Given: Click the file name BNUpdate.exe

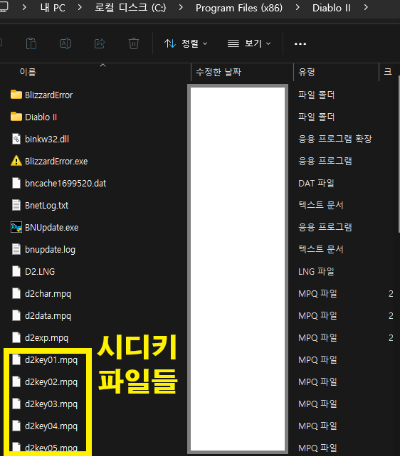Looking at the screenshot, I should [52, 228].
